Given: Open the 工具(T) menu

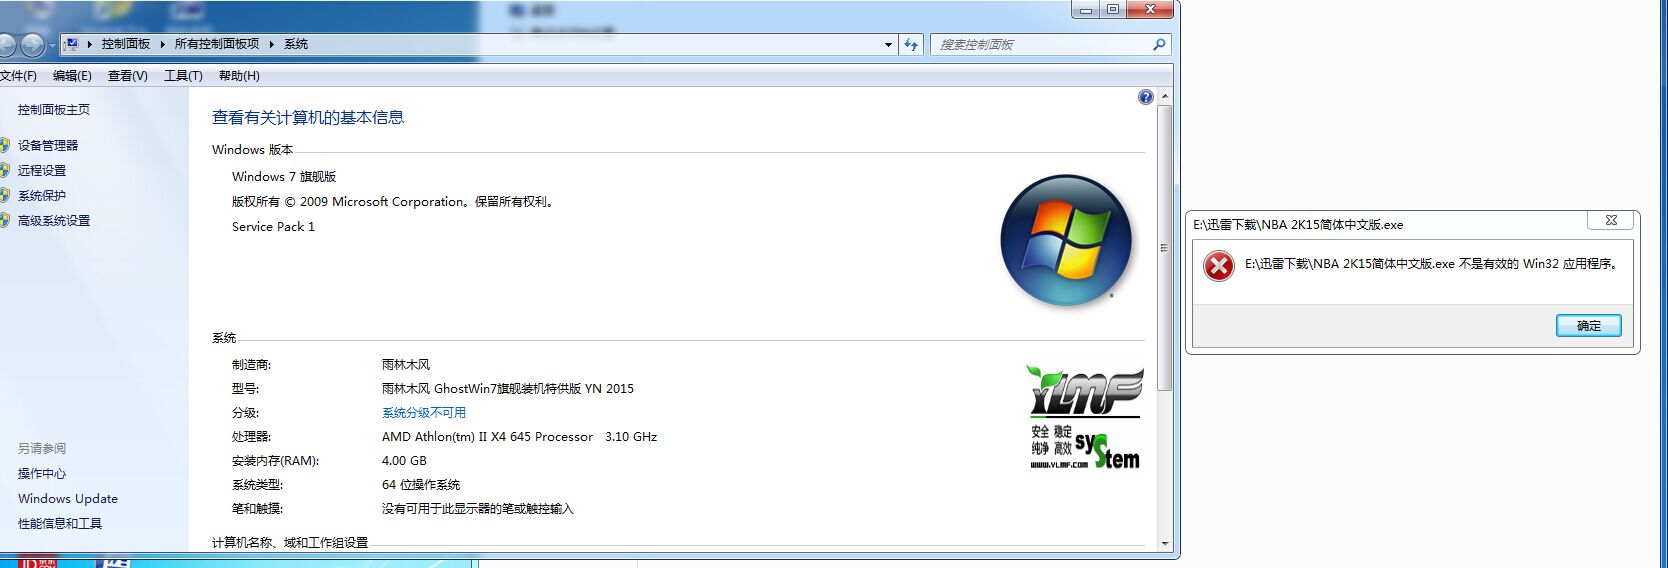Looking at the screenshot, I should click(183, 76).
